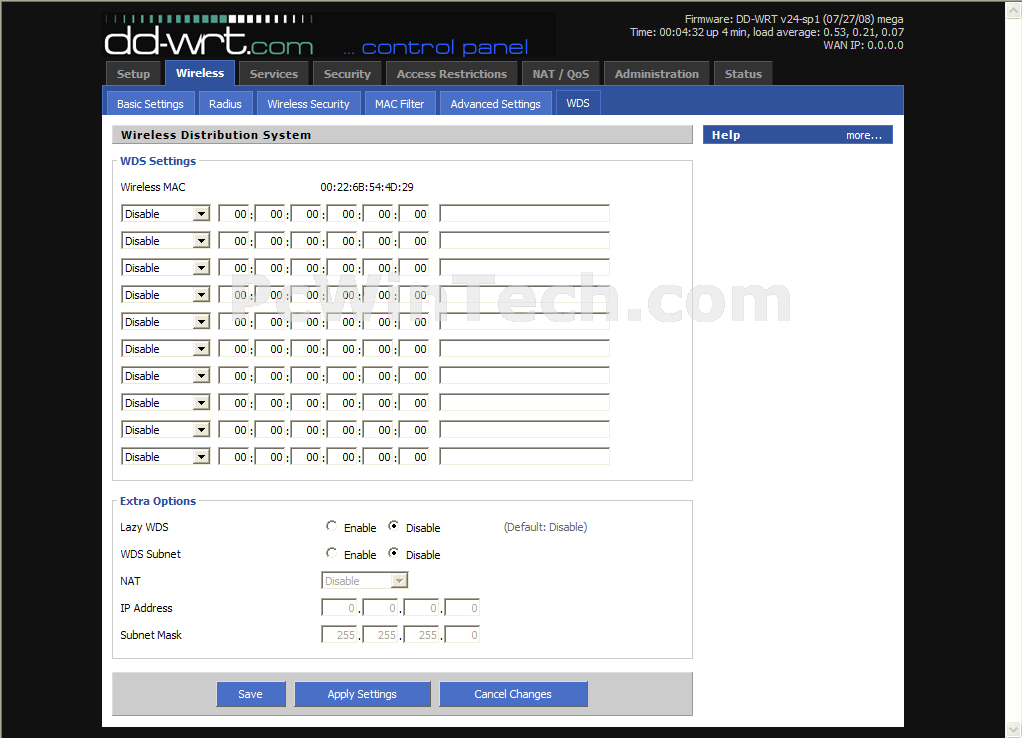The width and height of the screenshot is (1022, 738).
Task: Open the second WDS row's Disable dropdown
Action: 166,241
